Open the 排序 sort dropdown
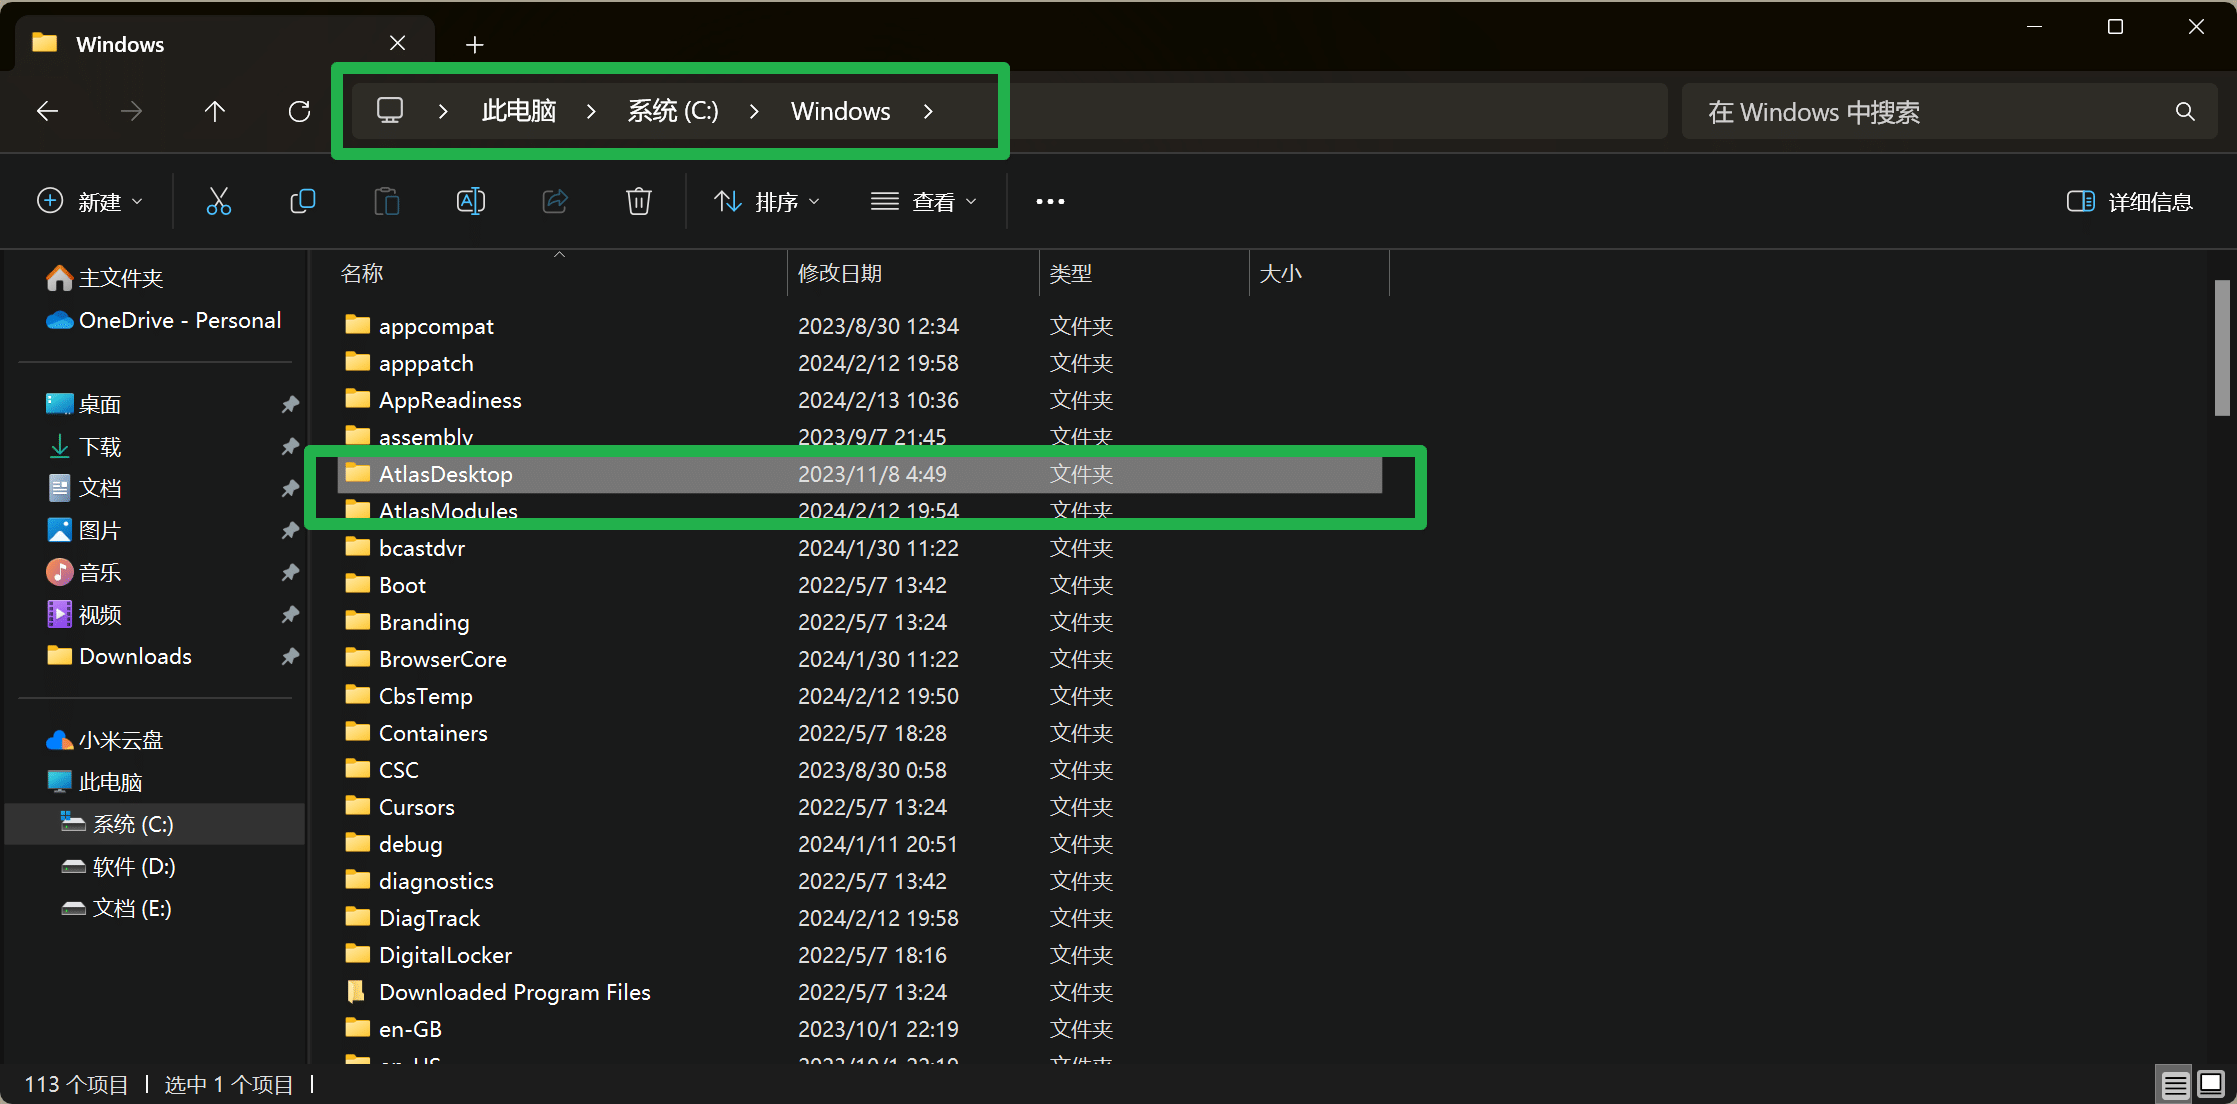Screen dimensions: 2237x1104 [767, 202]
